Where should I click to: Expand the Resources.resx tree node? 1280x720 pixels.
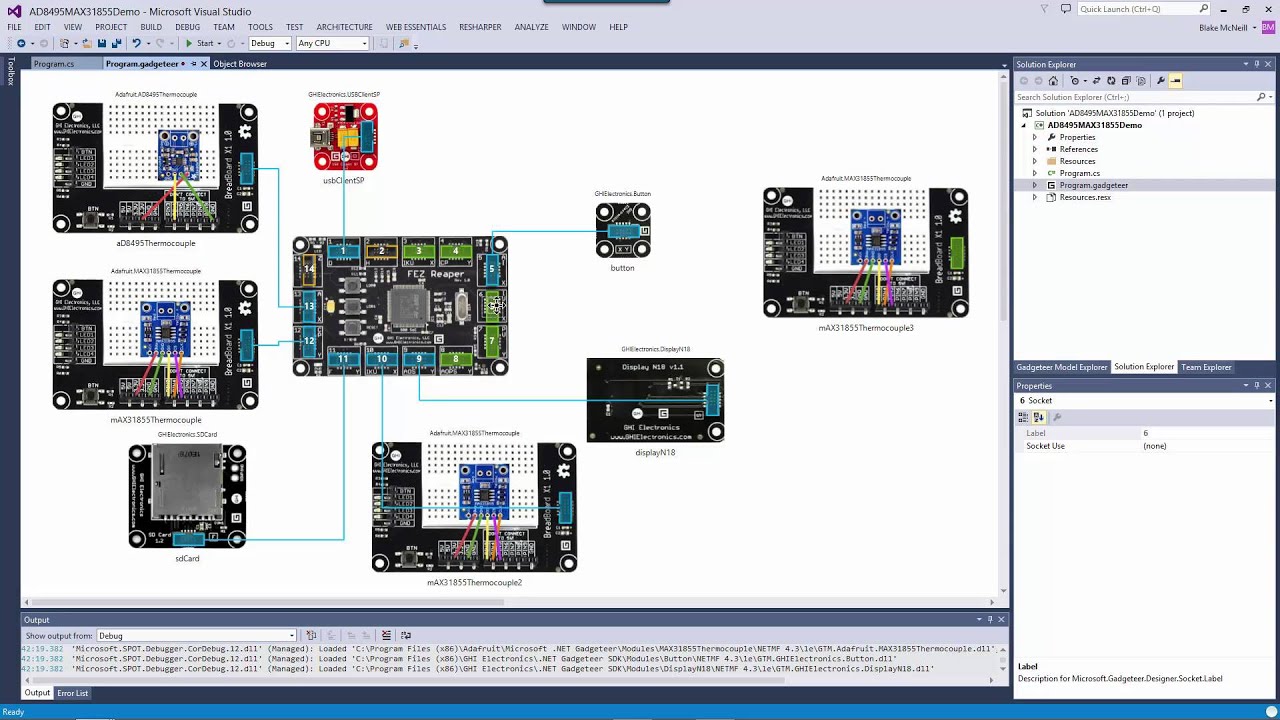(x=1035, y=197)
